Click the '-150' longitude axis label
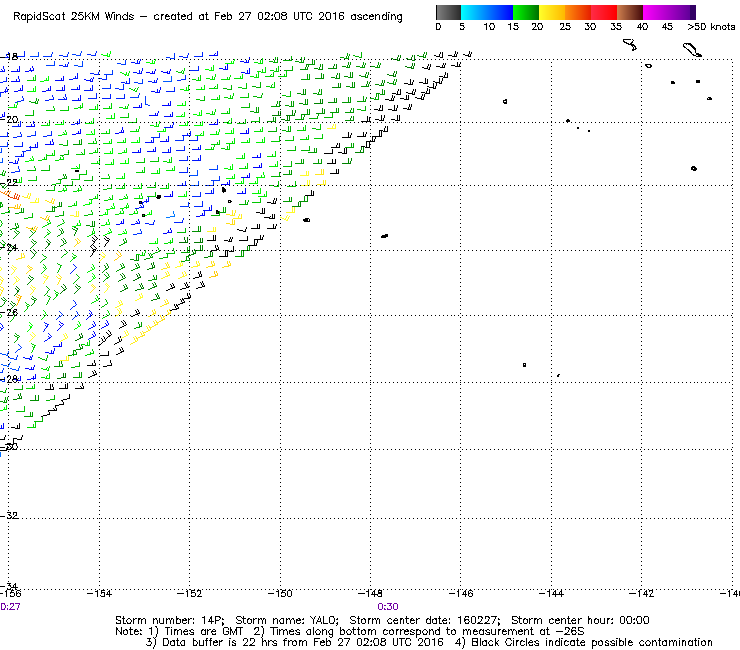This screenshot has width=740, height=650. (x=280, y=593)
